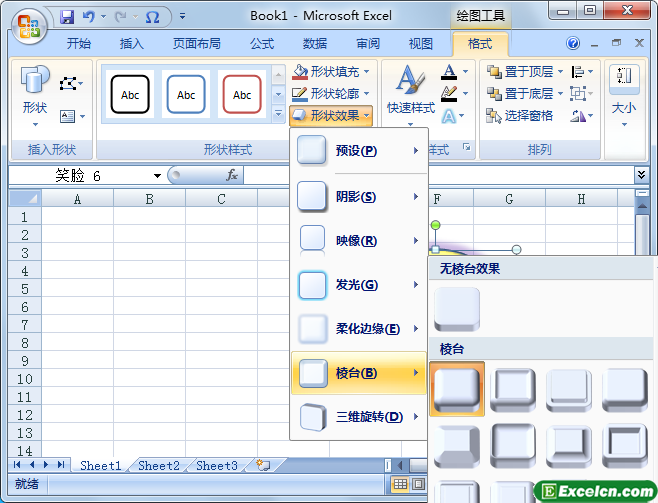The image size is (658, 503).
Task: Click the 置于顶层 button
Action: [x=519, y=72]
